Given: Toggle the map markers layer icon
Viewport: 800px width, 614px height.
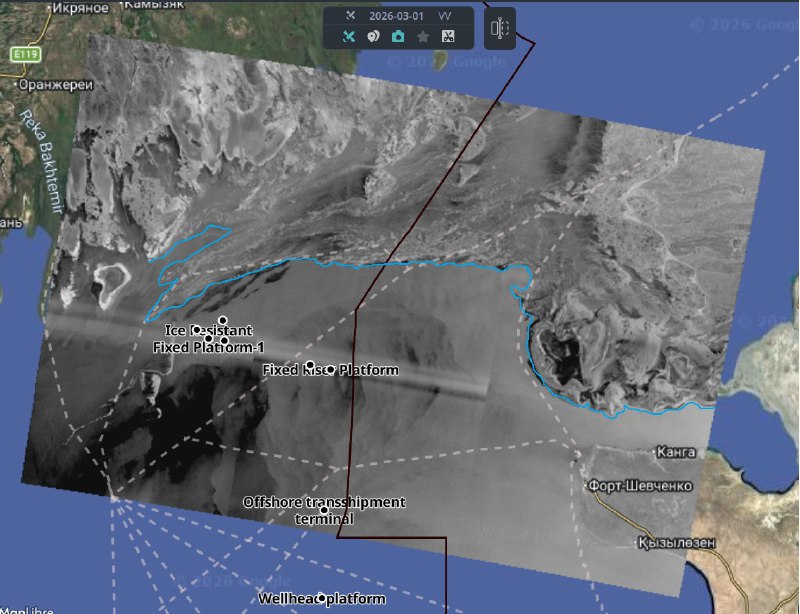Looking at the screenshot, I should (x=373, y=37).
